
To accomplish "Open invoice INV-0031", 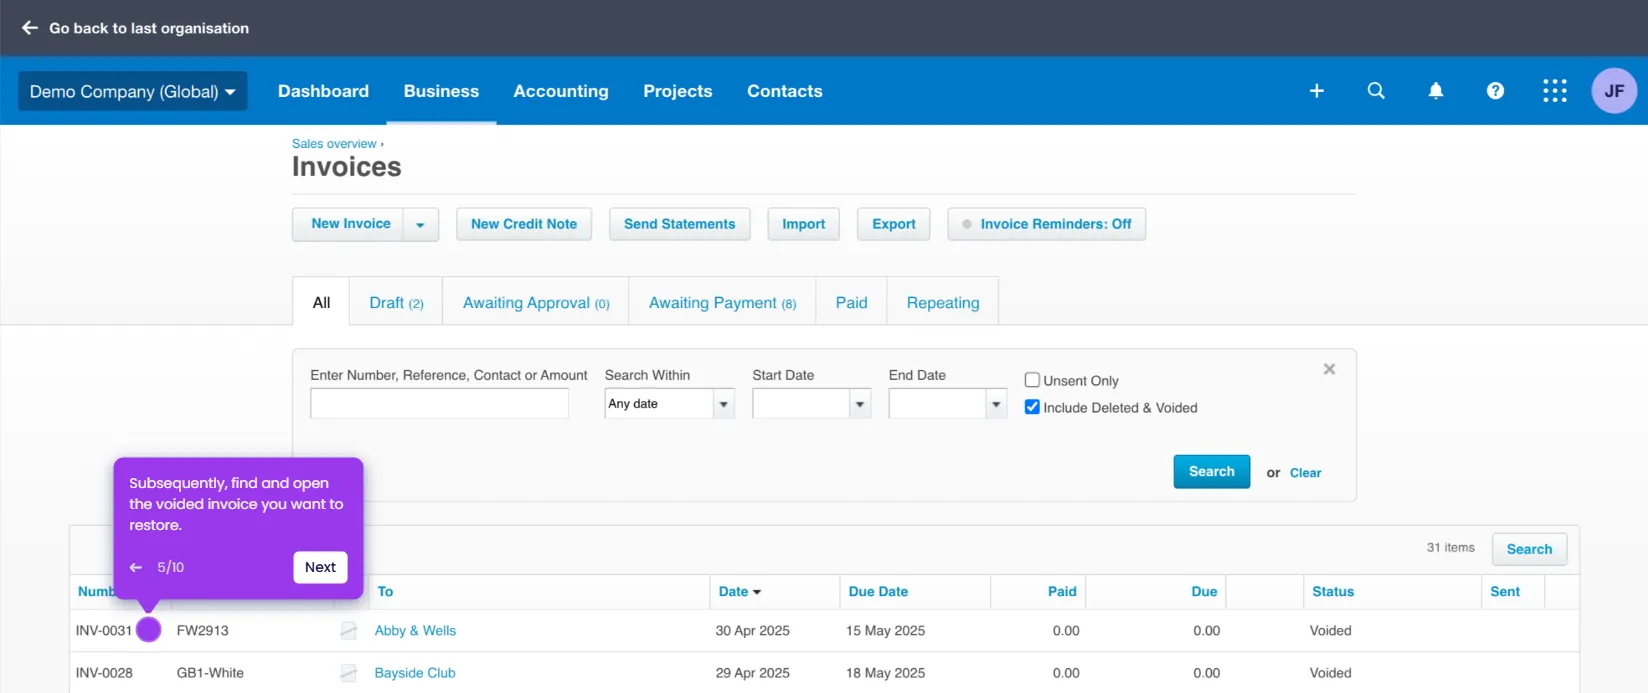I will coord(104,631).
